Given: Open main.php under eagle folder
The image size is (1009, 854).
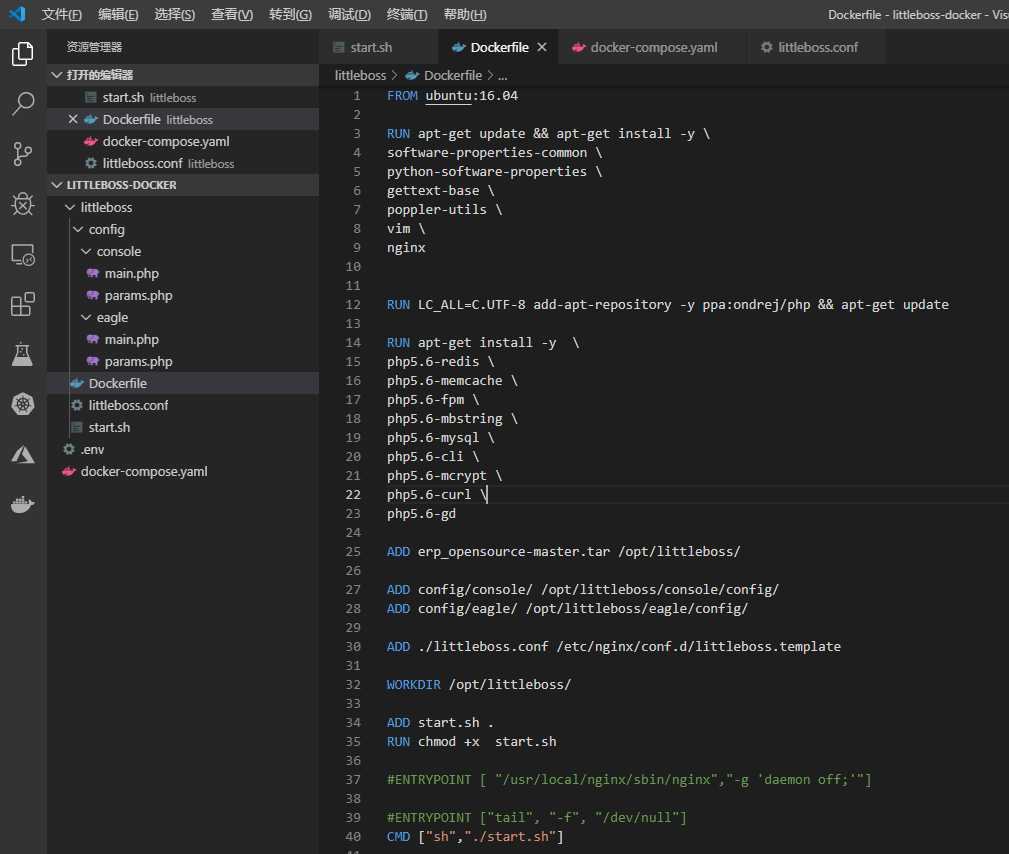Looking at the screenshot, I should point(183,339).
